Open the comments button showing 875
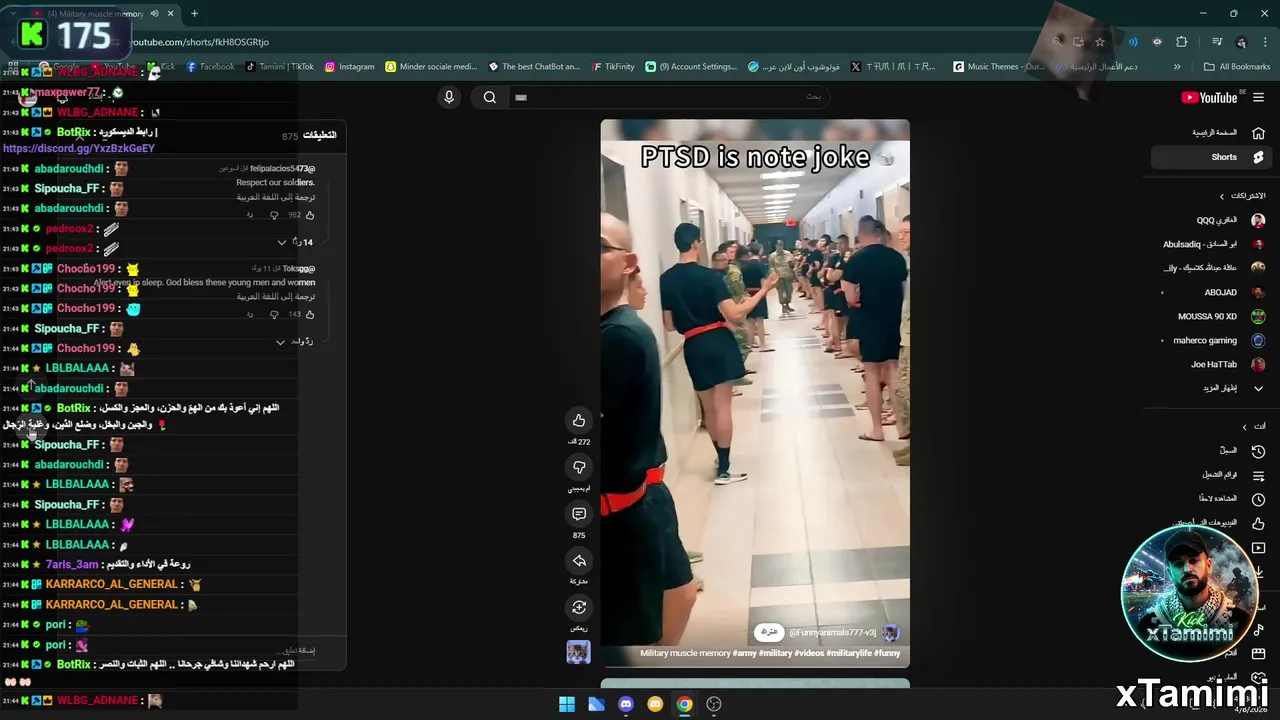This screenshot has height=720, width=1280. 579,514
